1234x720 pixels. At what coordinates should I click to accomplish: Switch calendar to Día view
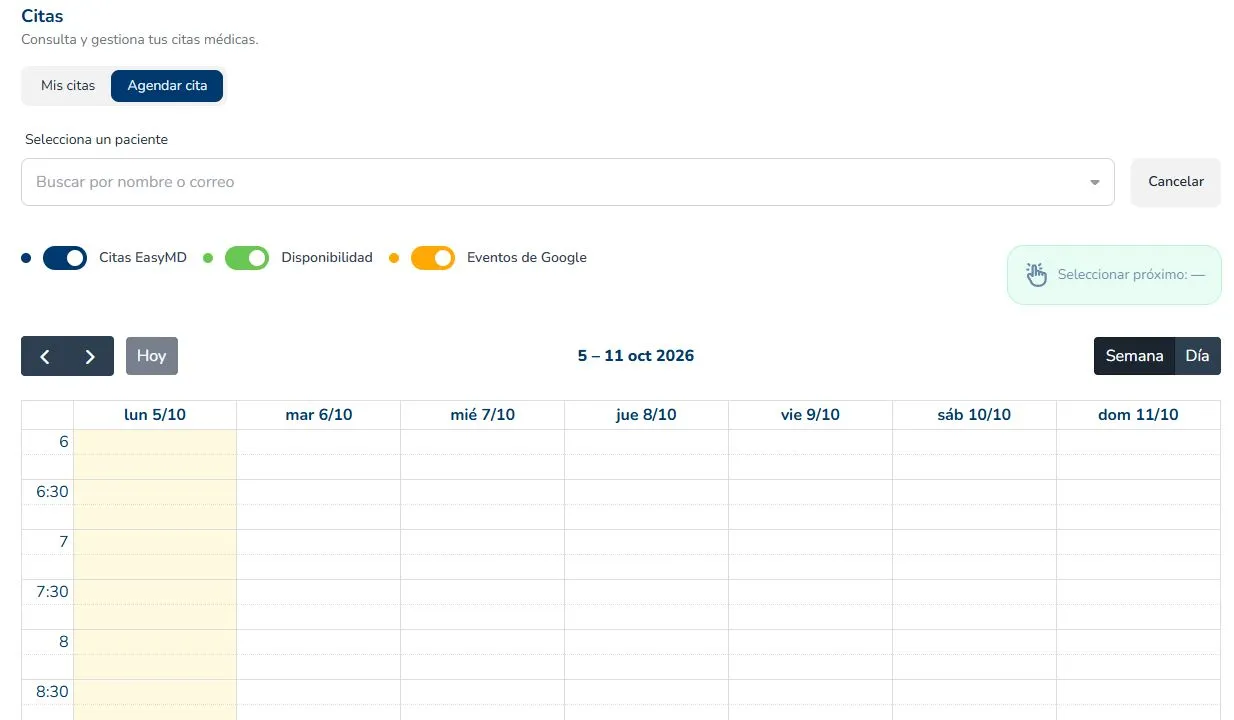[x=1197, y=356]
